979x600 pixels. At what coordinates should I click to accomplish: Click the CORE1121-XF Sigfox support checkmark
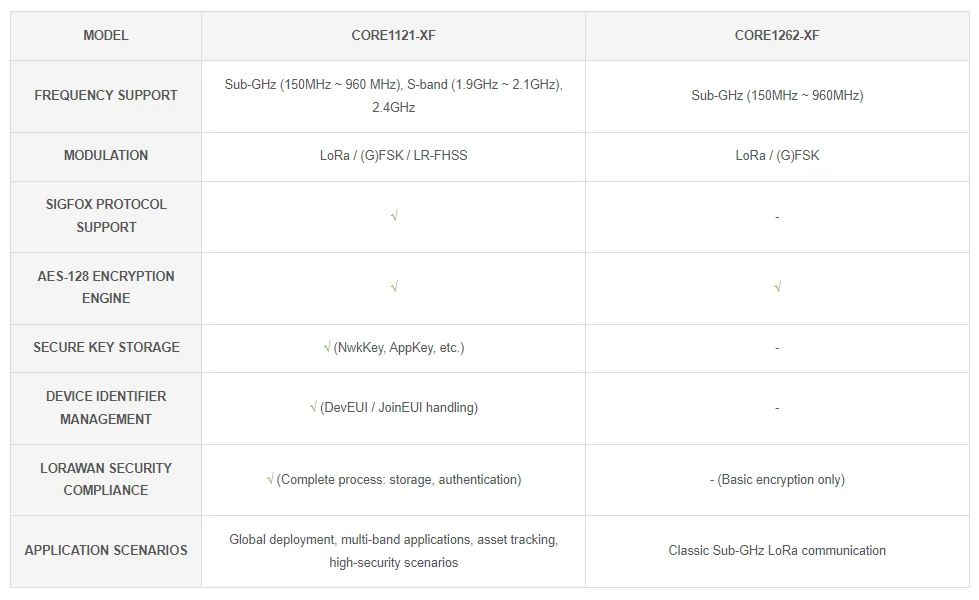394,216
